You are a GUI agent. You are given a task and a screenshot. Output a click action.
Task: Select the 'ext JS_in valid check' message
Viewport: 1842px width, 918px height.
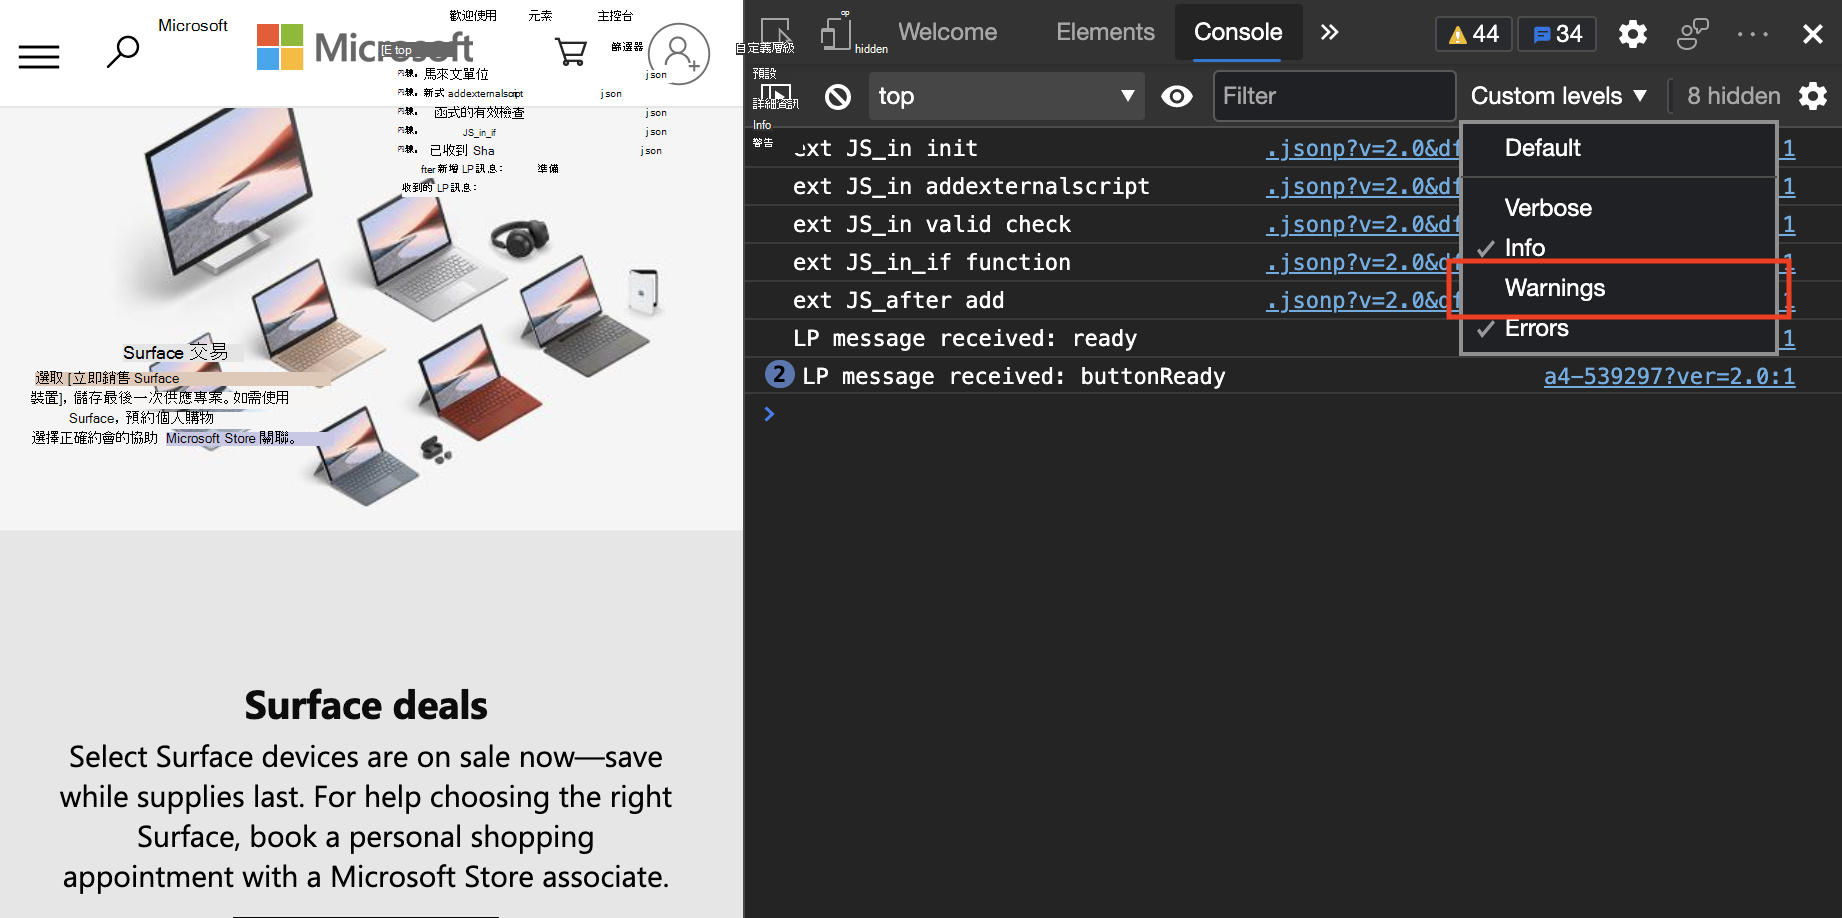pos(932,224)
